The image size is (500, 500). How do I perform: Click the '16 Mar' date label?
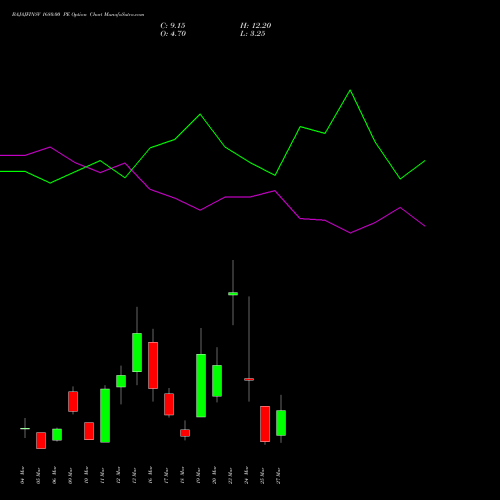(x=150, y=475)
